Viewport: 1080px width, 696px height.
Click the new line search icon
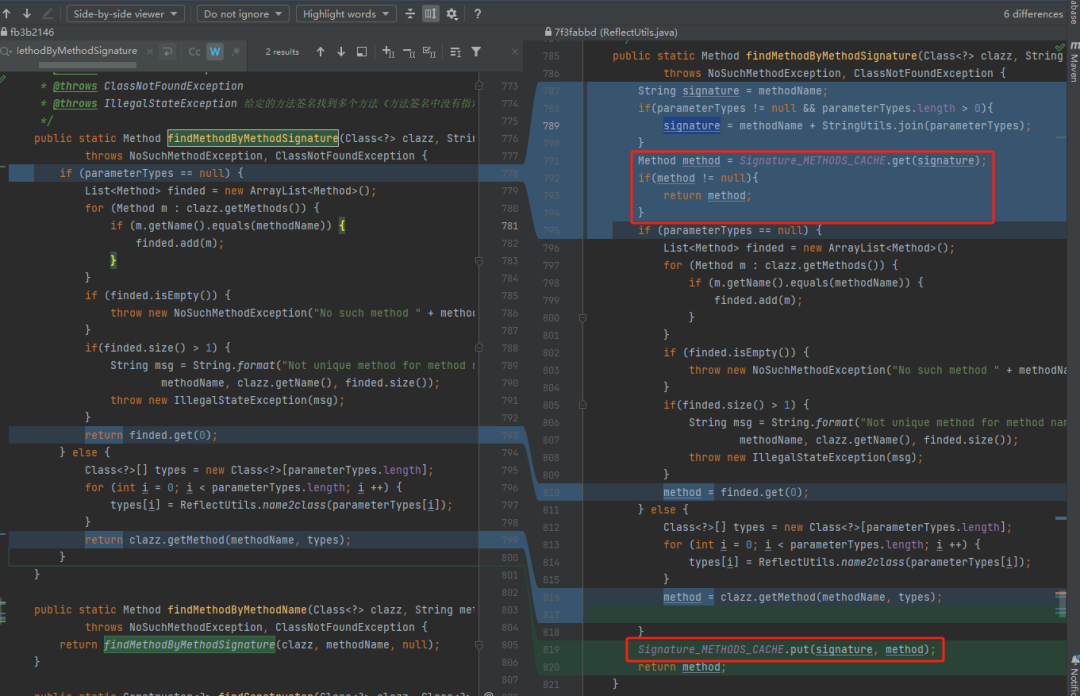point(168,52)
